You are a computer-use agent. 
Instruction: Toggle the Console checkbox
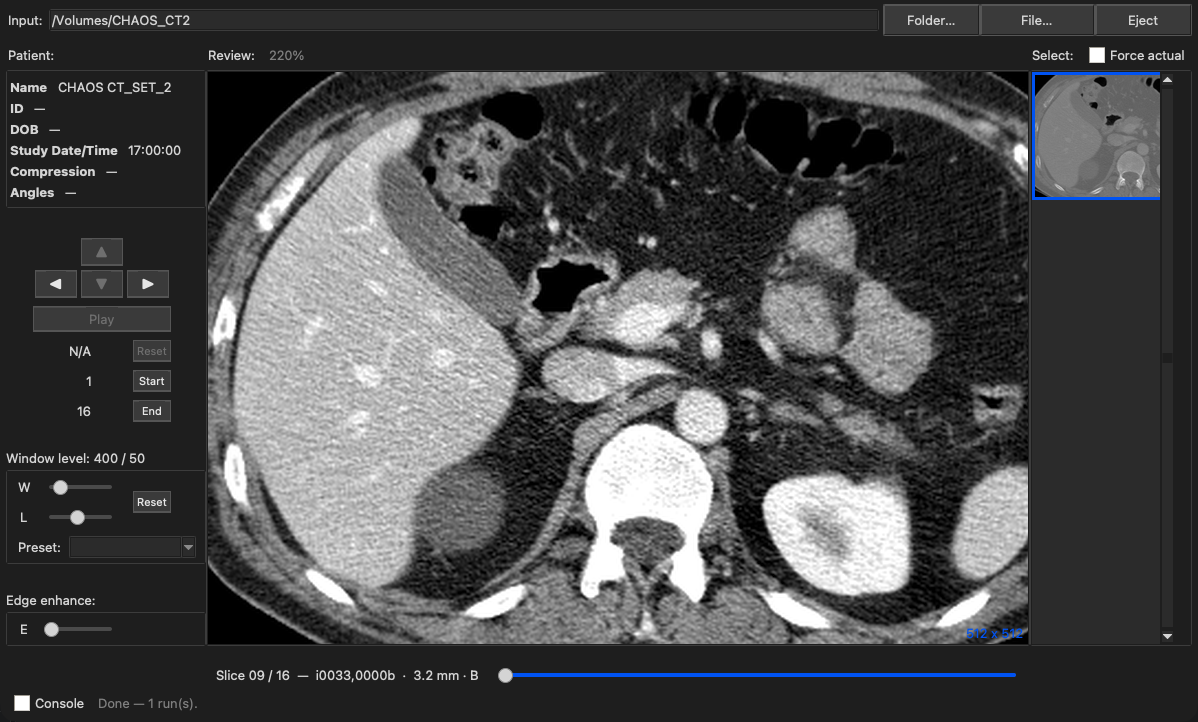(22, 703)
